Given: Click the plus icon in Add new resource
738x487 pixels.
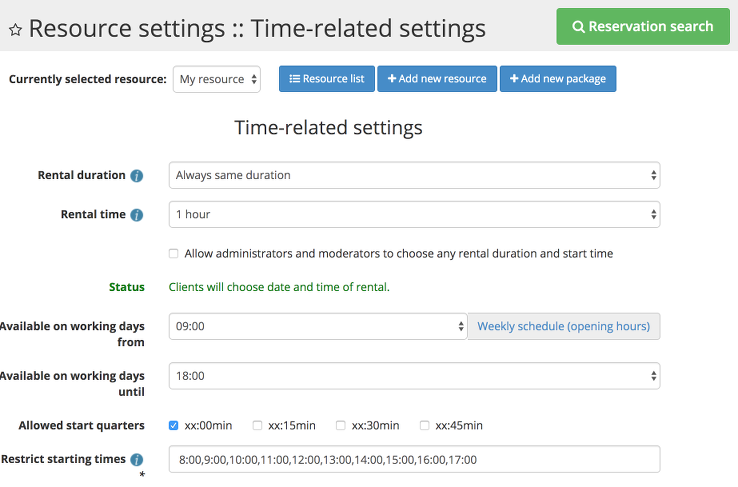Looking at the screenshot, I should point(392,79).
